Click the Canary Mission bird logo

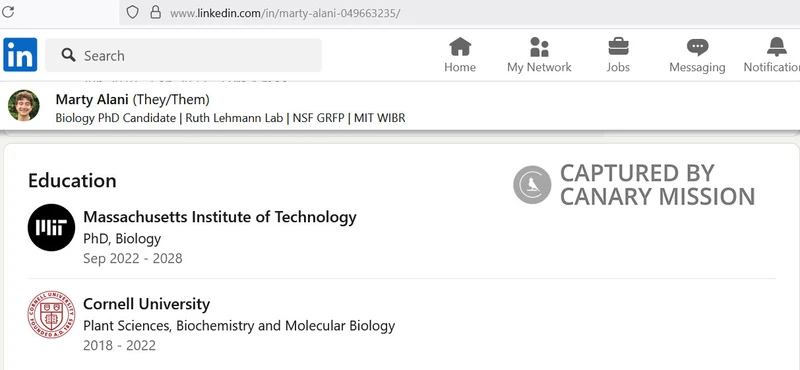point(532,185)
